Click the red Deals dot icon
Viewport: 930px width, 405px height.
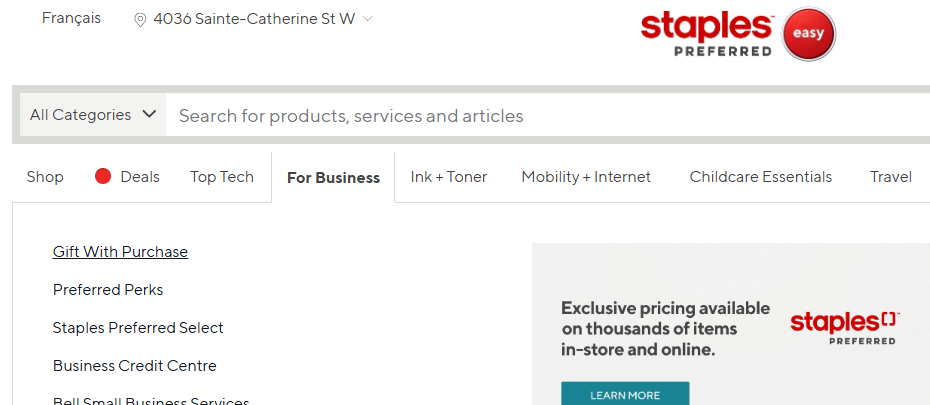pyautogui.click(x=103, y=177)
